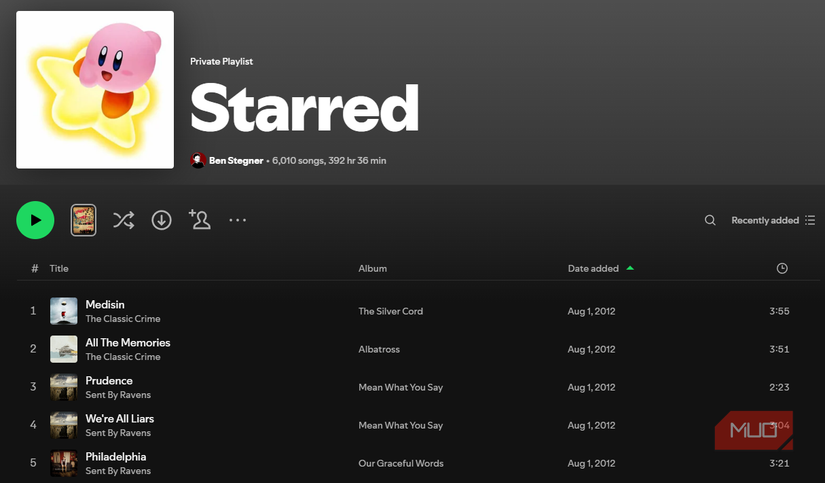Play the Starred playlist with green button
The width and height of the screenshot is (825, 483).
pos(35,220)
